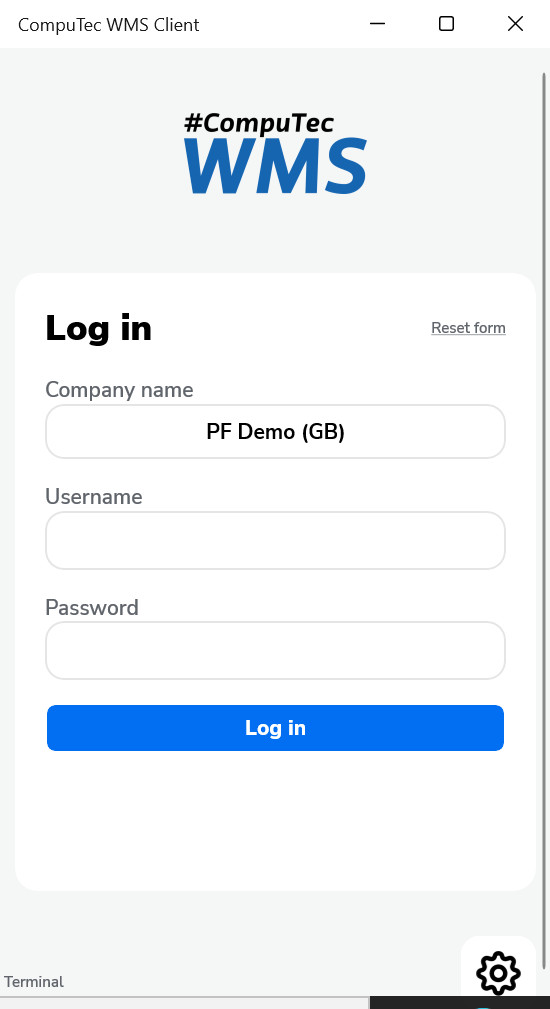Image resolution: width=550 pixels, height=1009 pixels.
Task: Click the #CompuTec hashtag logo text
Action: pyautogui.click(x=259, y=123)
